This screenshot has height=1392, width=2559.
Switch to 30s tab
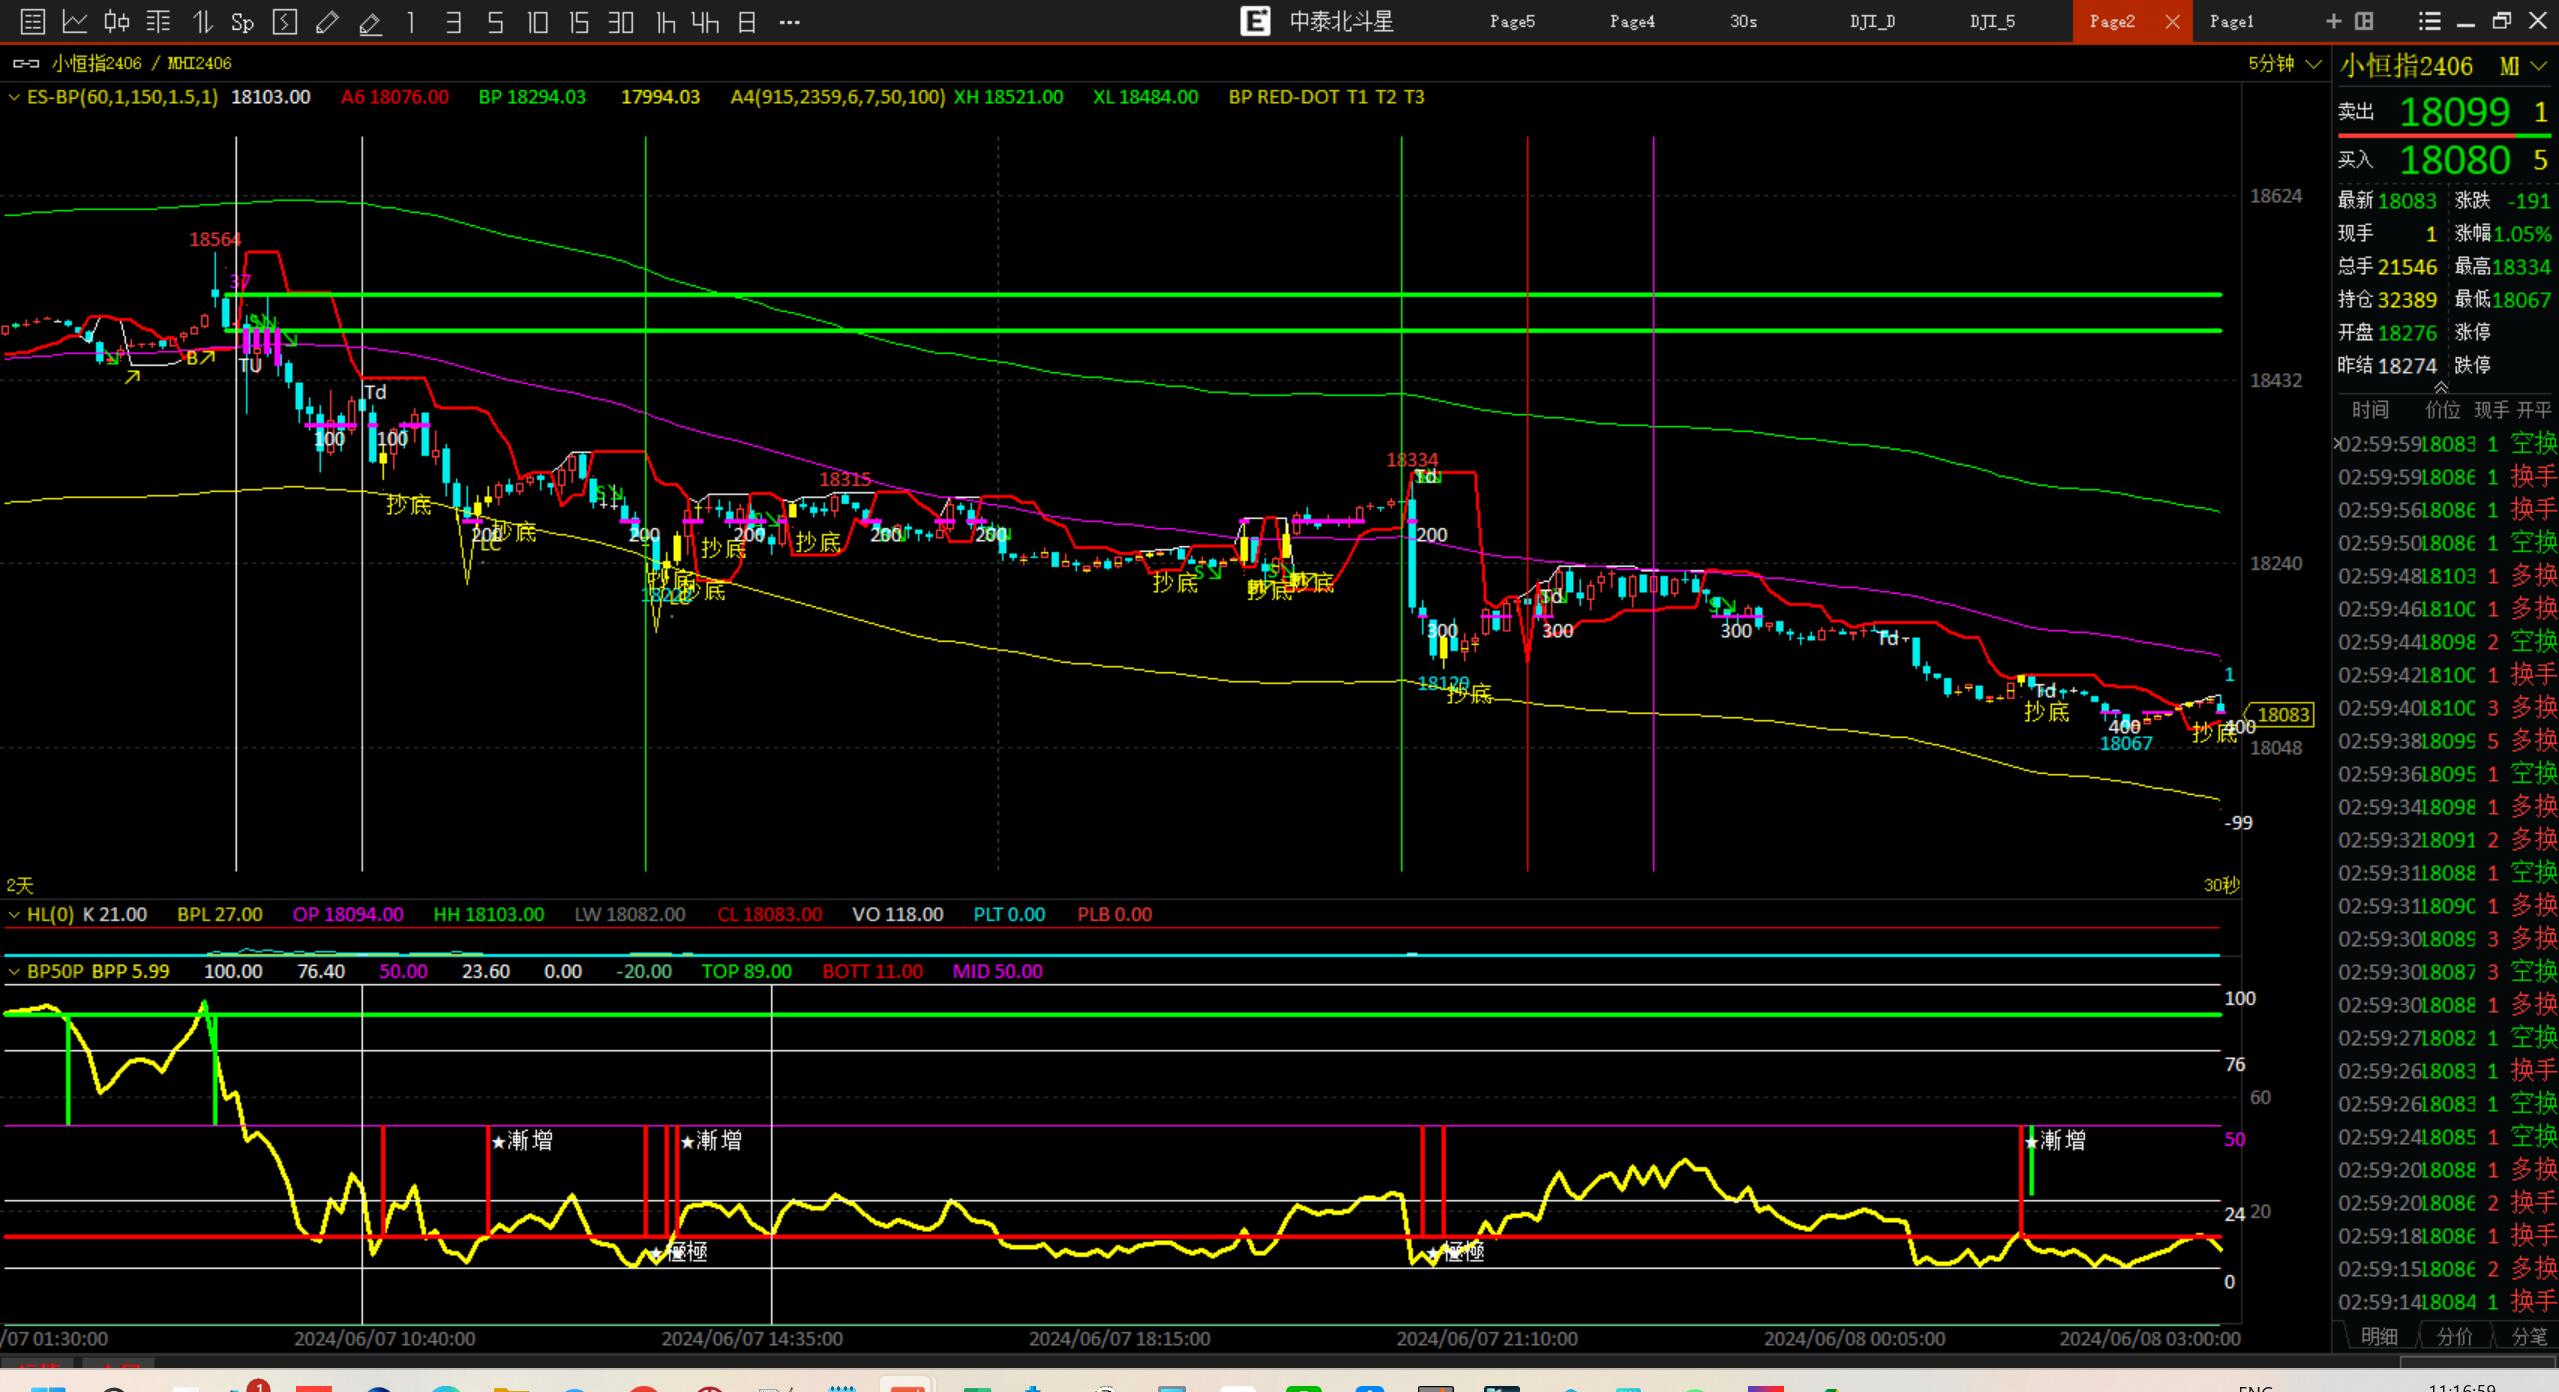[x=1743, y=21]
